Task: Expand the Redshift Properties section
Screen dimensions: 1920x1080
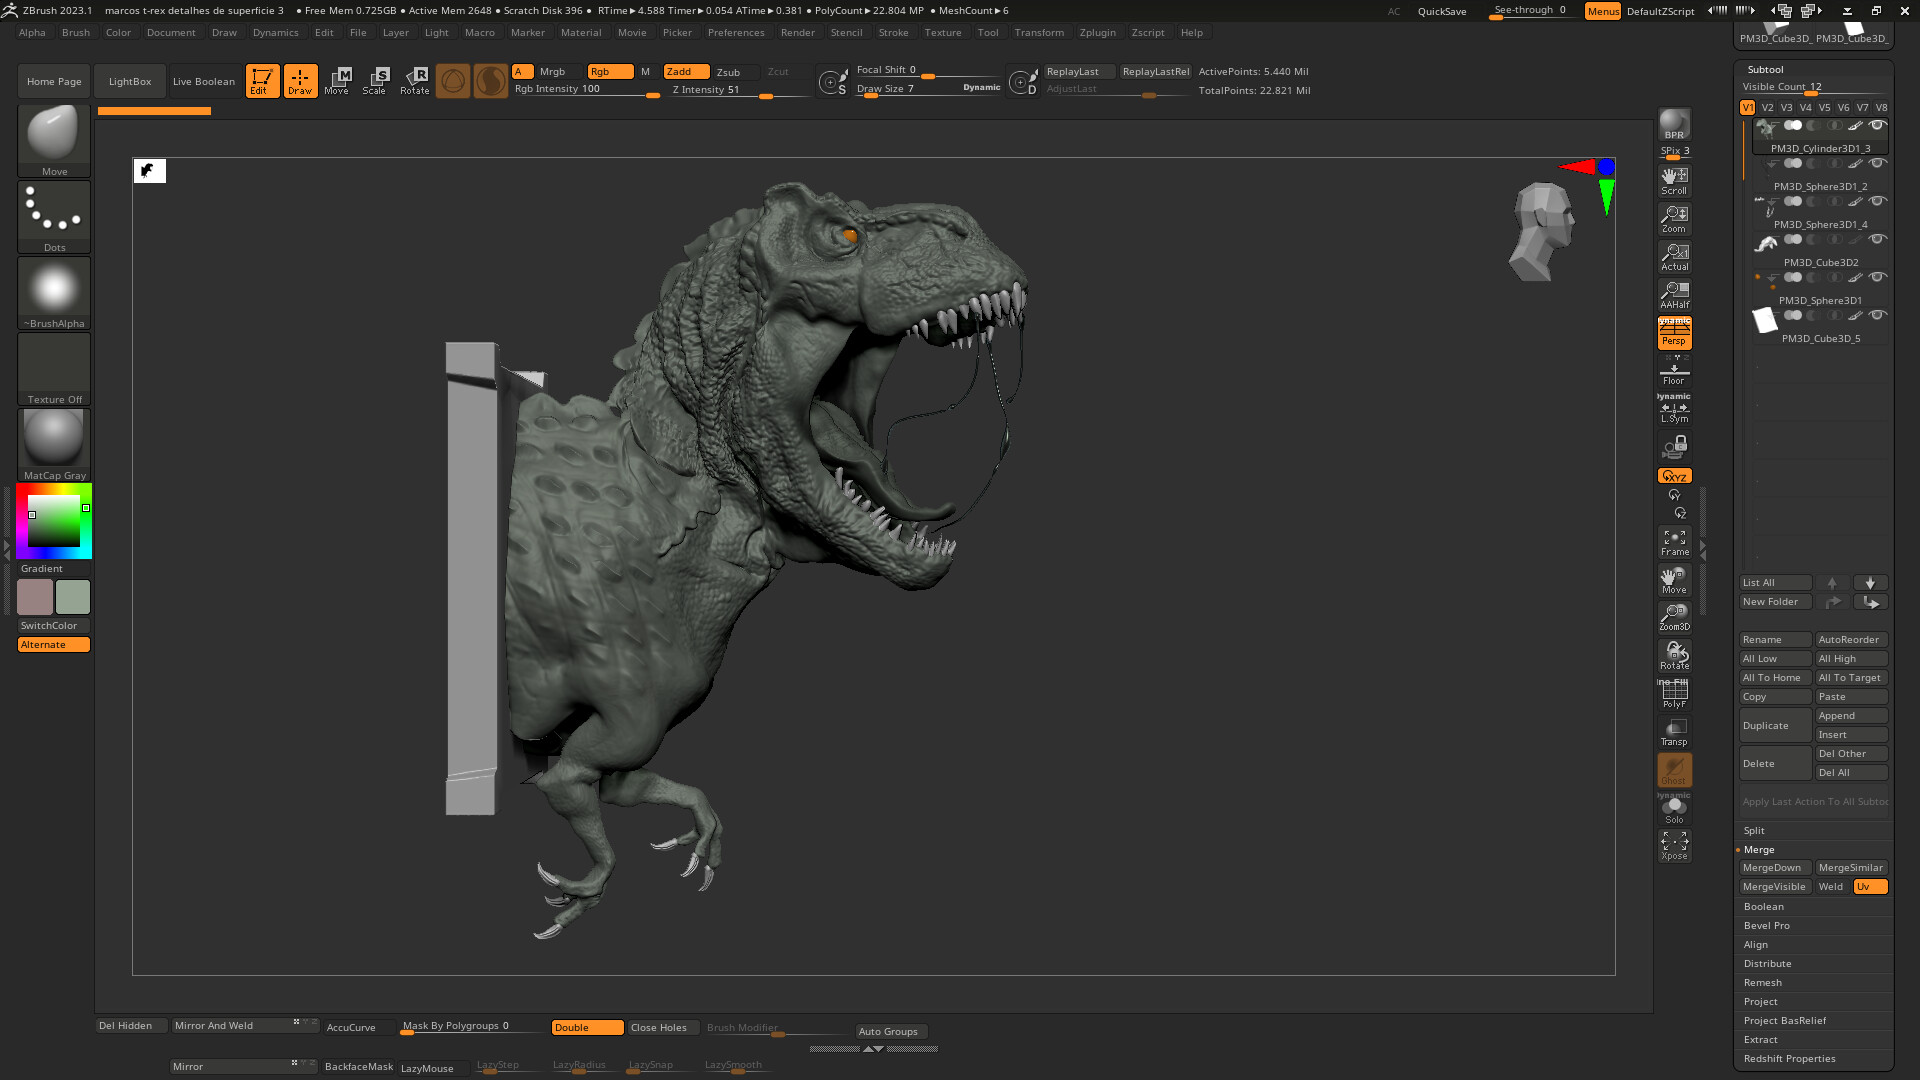Action: pyautogui.click(x=1790, y=1058)
